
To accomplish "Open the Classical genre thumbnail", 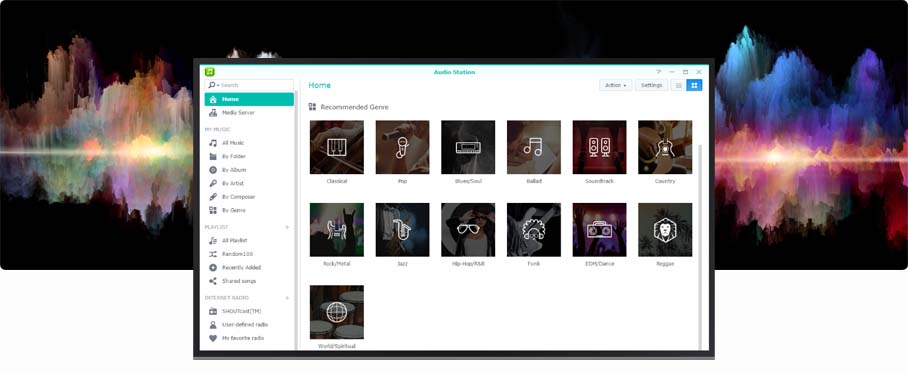I will (x=337, y=147).
